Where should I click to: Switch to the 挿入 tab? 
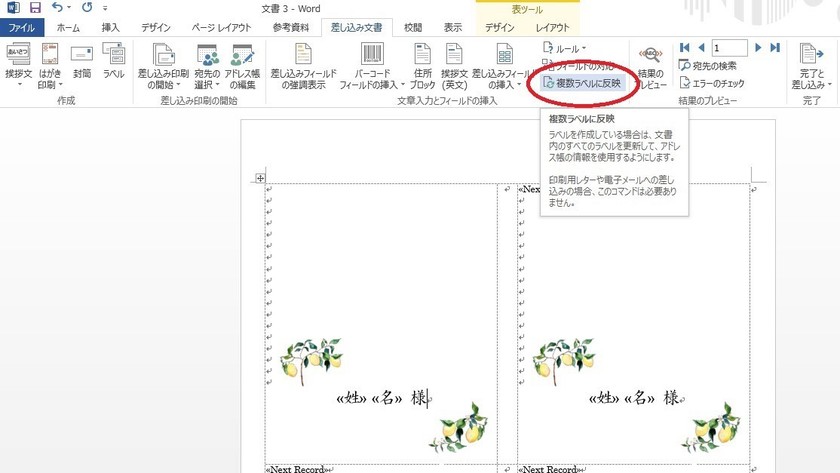(x=110, y=27)
